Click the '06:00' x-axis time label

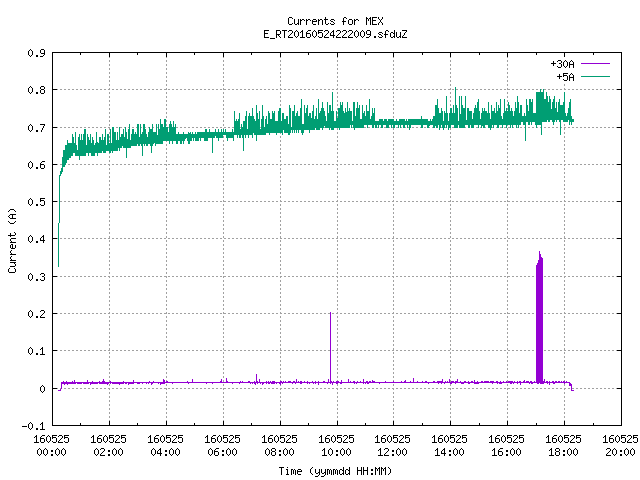(222, 453)
